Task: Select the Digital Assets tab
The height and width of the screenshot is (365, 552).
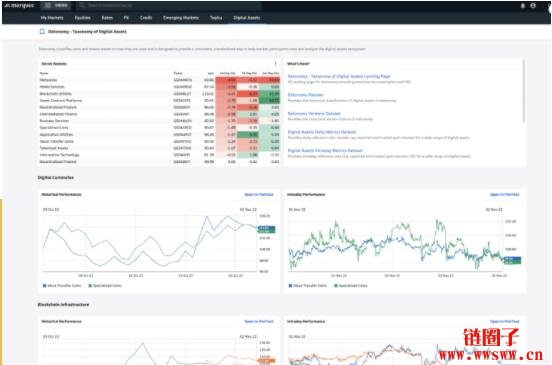Action: tap(247, 18)
